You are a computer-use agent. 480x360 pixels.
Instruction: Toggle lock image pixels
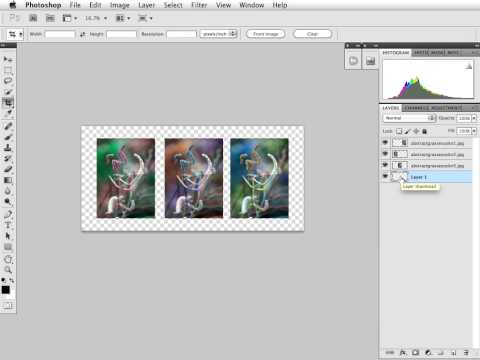coord(407,131)
